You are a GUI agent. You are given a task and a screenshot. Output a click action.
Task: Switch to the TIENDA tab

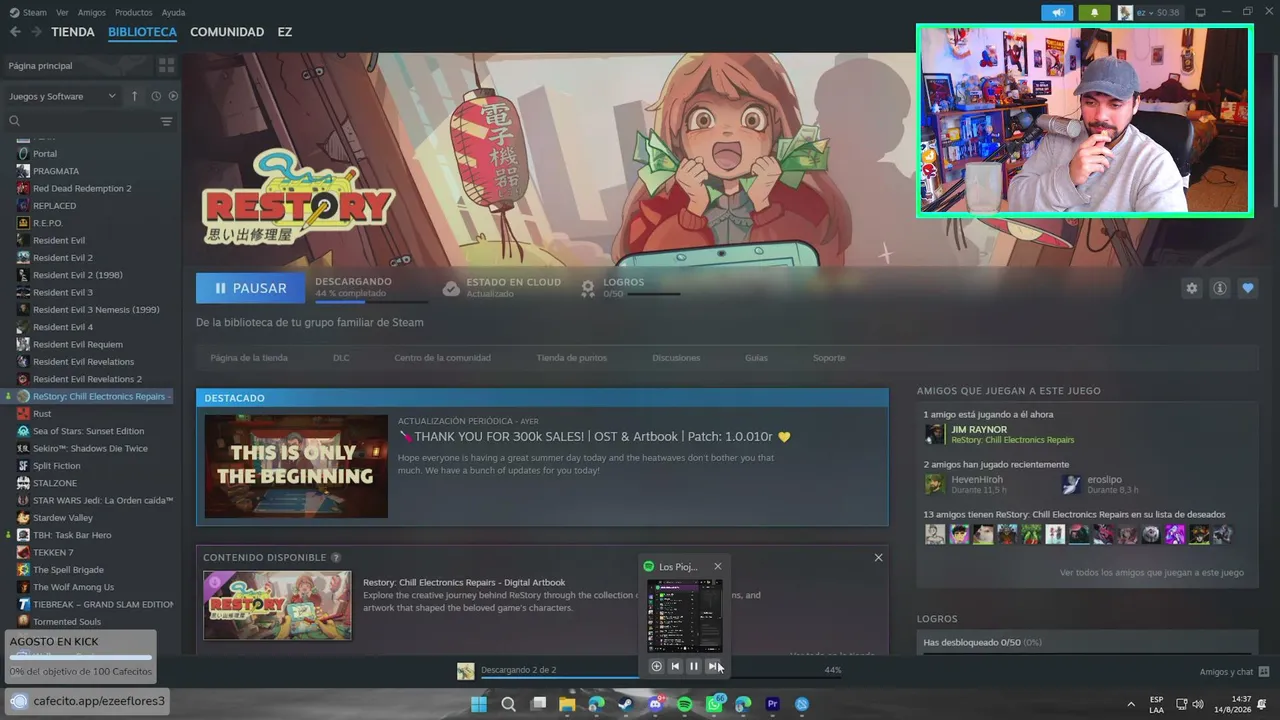pyautogui.click(x=73, y=32)
